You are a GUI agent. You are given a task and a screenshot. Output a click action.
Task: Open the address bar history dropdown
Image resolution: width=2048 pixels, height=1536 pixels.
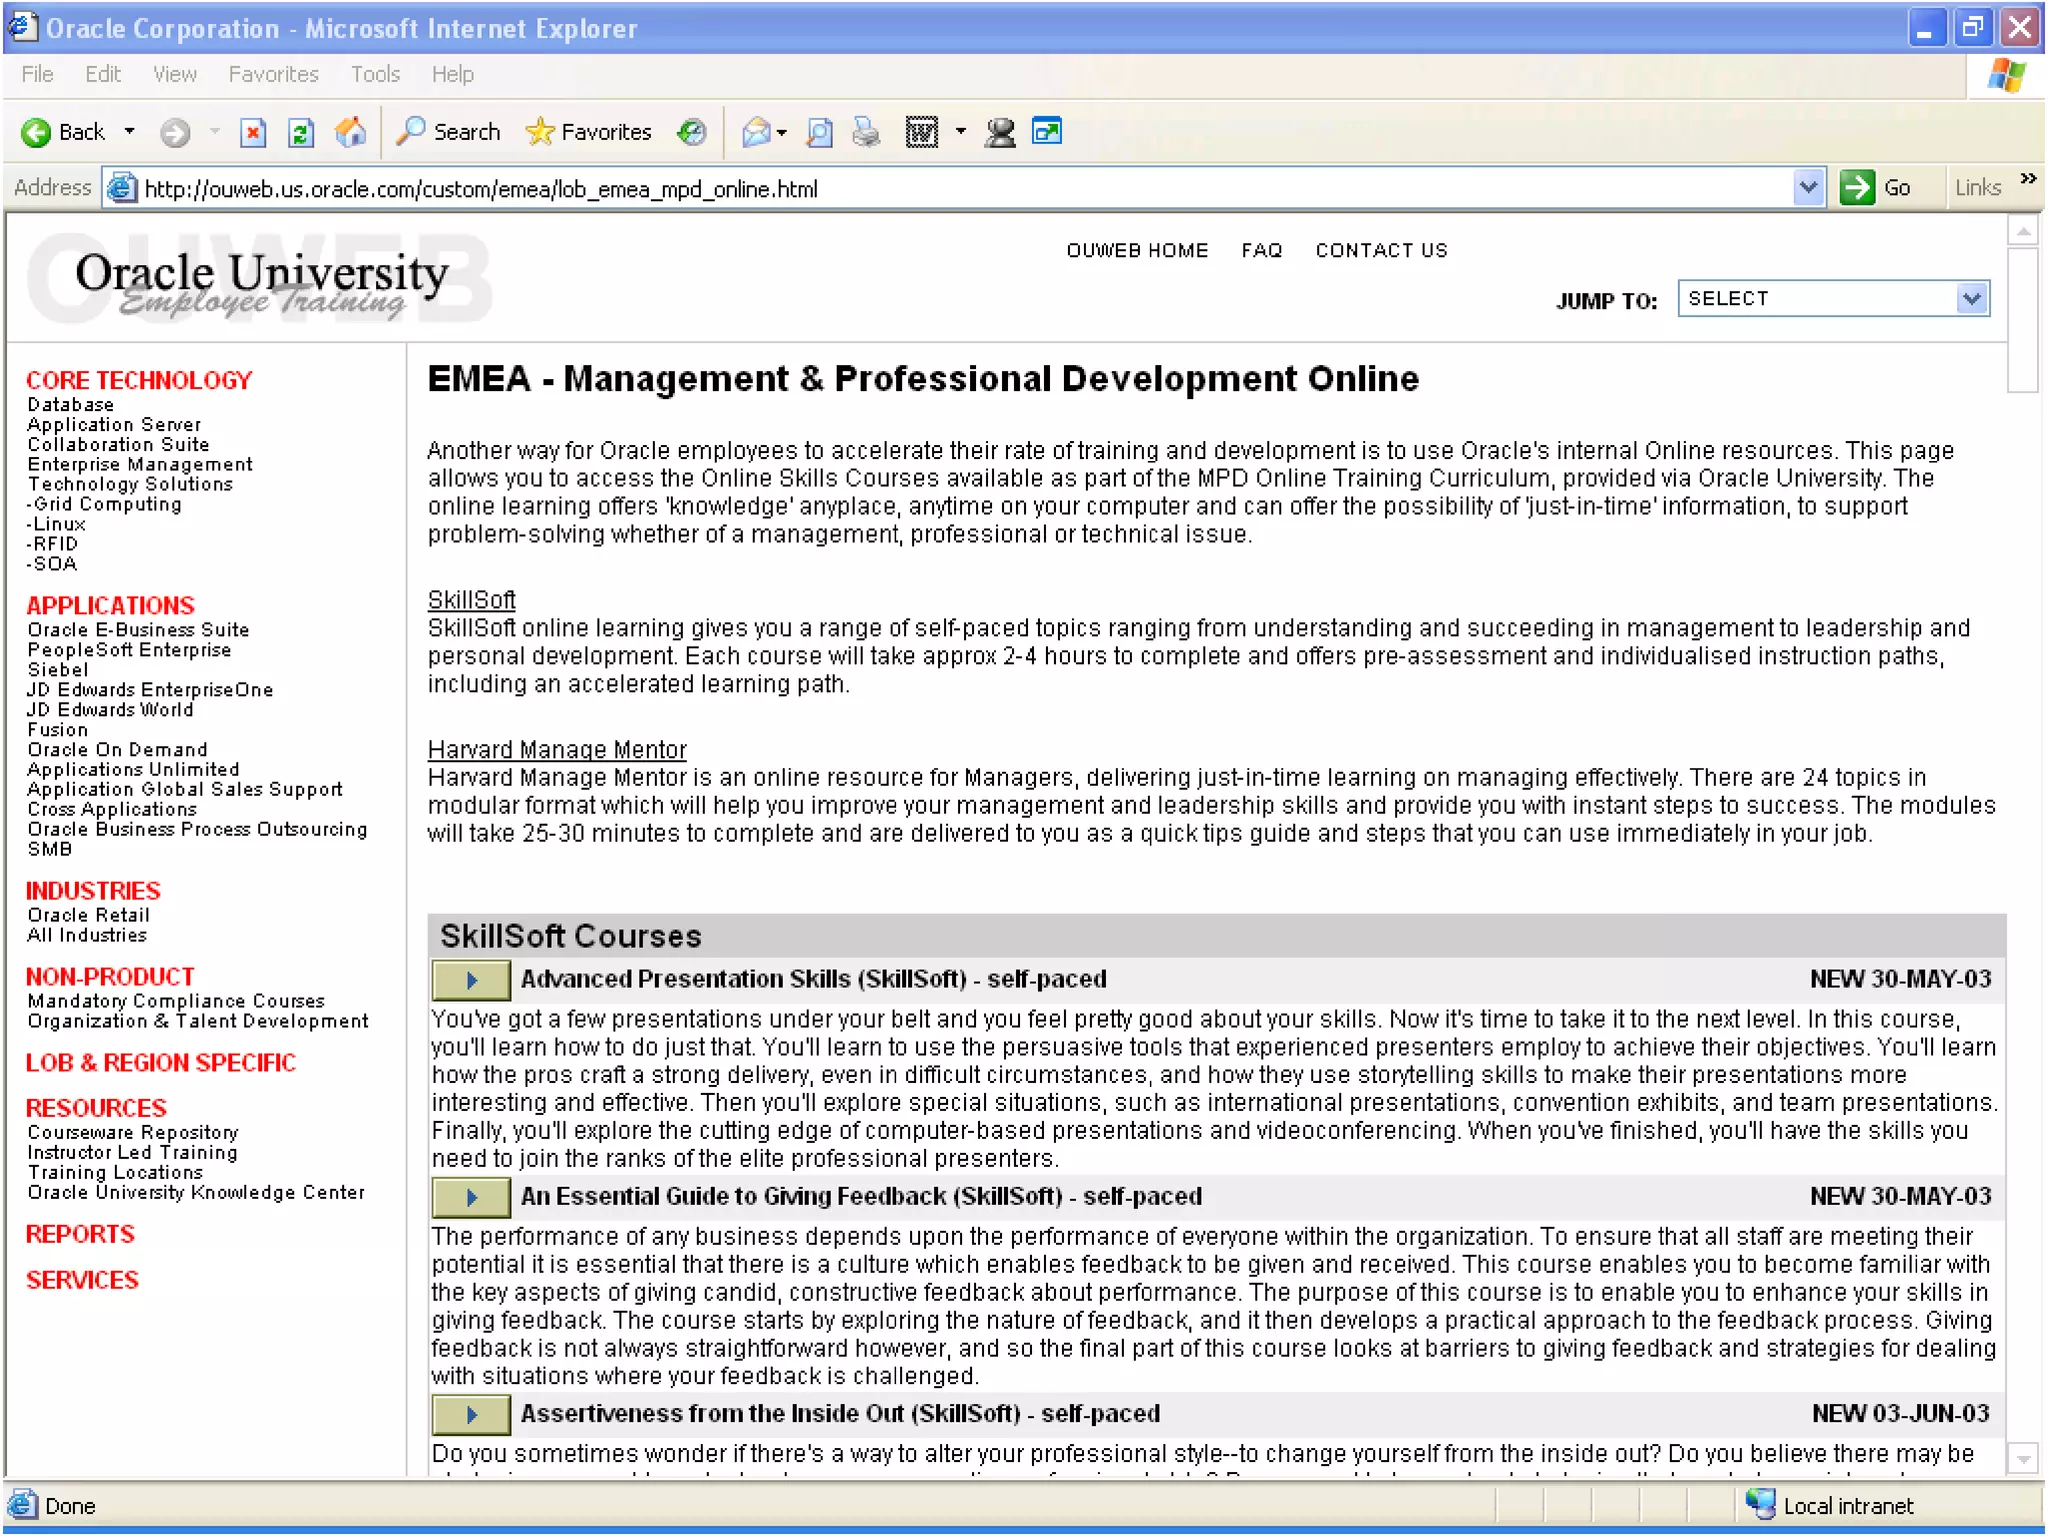point(1807,187)
